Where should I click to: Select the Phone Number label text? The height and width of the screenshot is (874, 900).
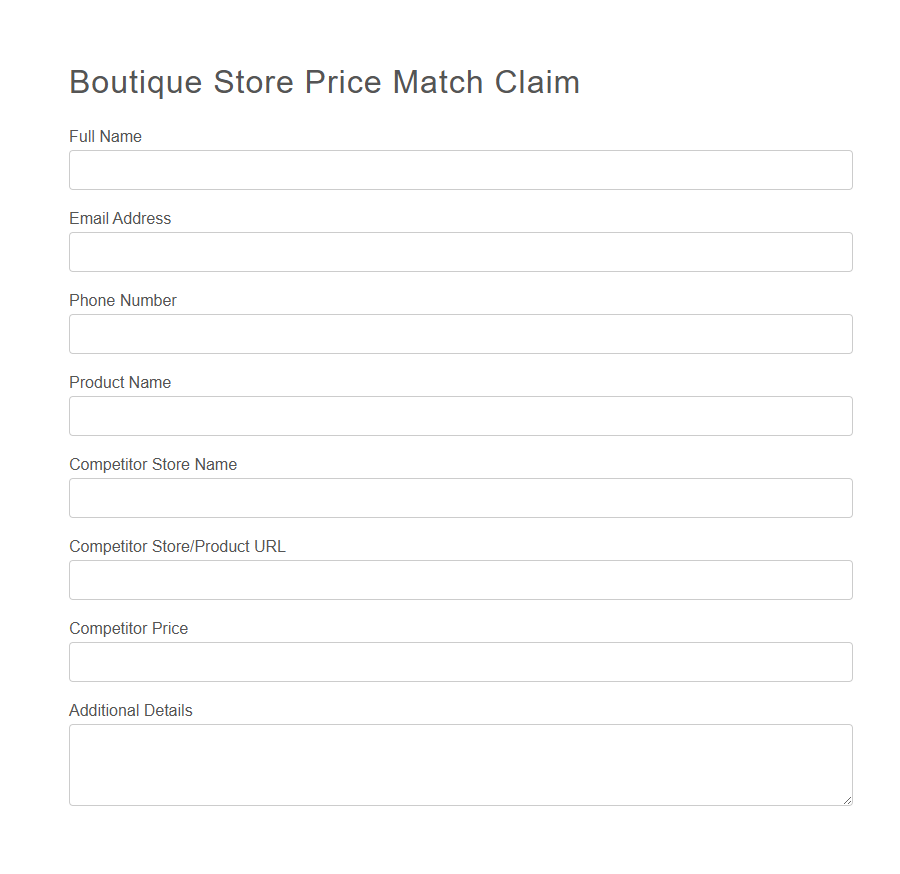pos(123,300)
